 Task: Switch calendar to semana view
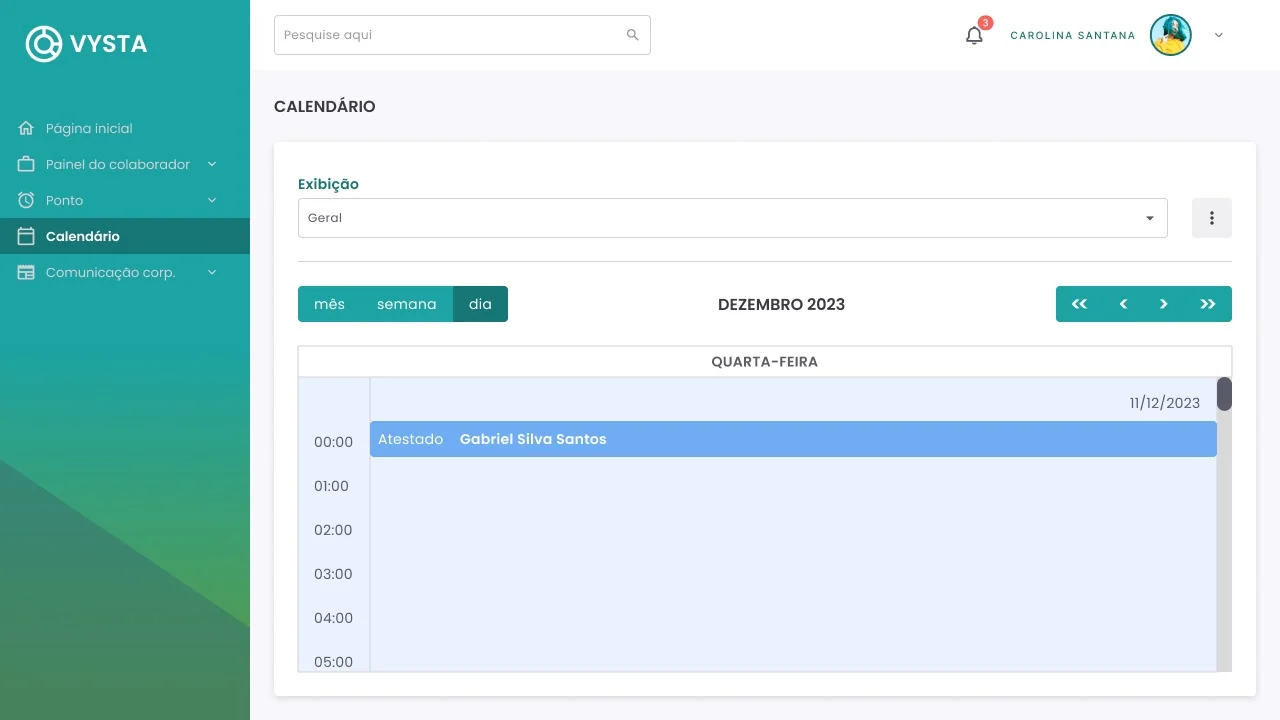[x=407, y=304]
